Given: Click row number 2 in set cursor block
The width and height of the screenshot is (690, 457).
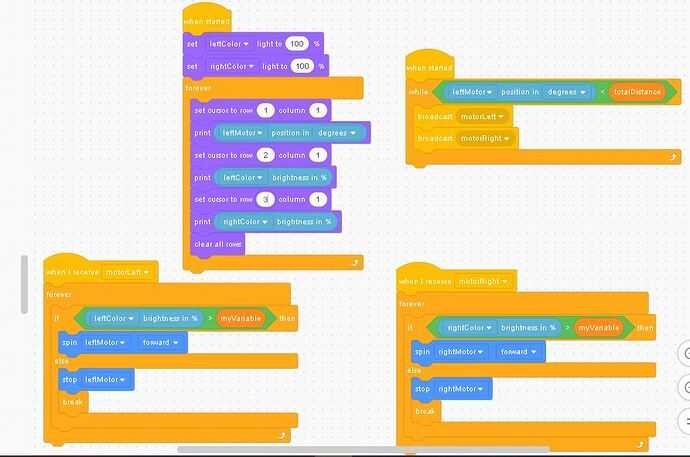Looking at the screenshot, I should pyautogui.click(x=265, y=155).
